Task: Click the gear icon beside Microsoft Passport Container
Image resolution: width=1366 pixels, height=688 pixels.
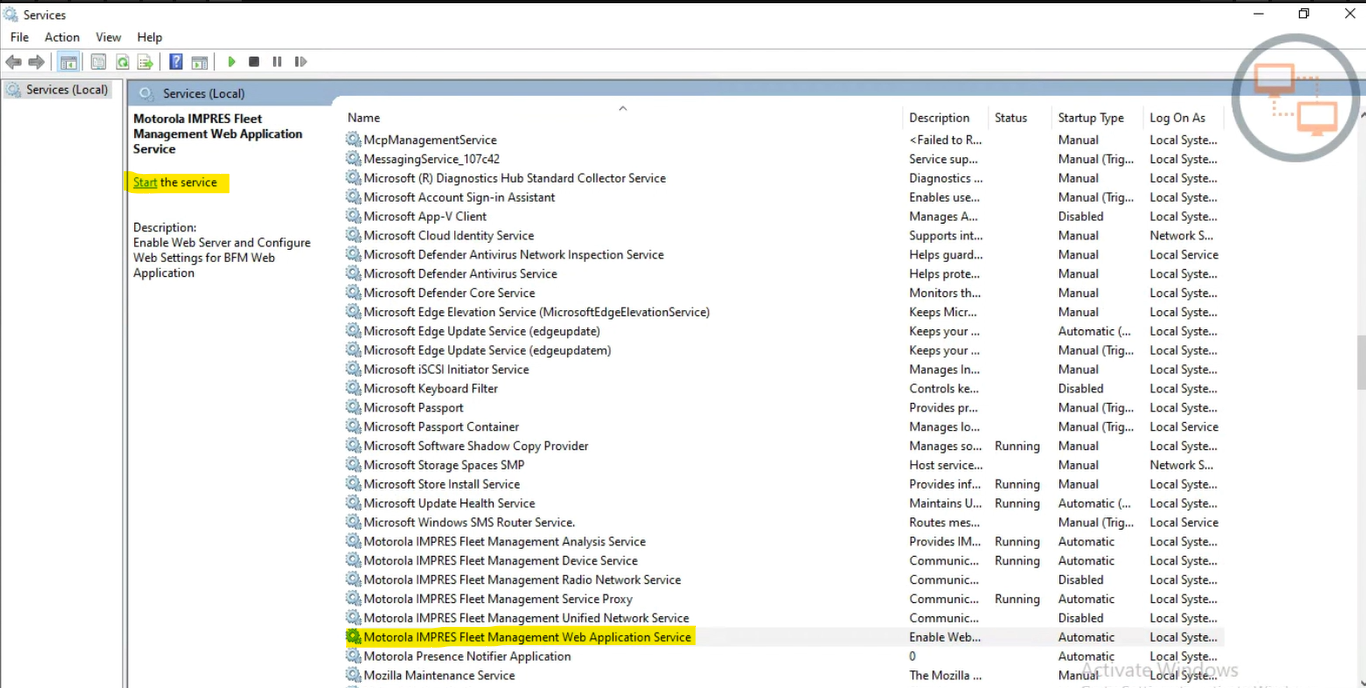Action: click(353, 427)
